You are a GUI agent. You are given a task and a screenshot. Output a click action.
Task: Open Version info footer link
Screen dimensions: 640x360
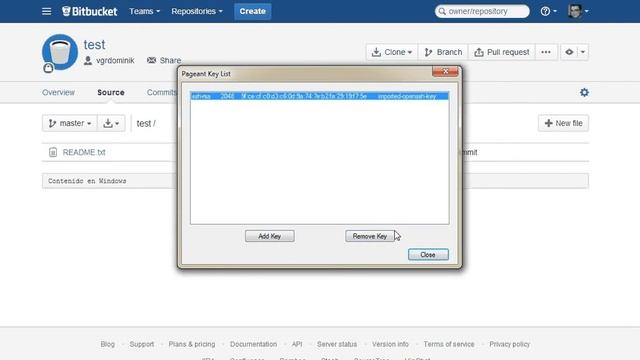tap(390, 344)
